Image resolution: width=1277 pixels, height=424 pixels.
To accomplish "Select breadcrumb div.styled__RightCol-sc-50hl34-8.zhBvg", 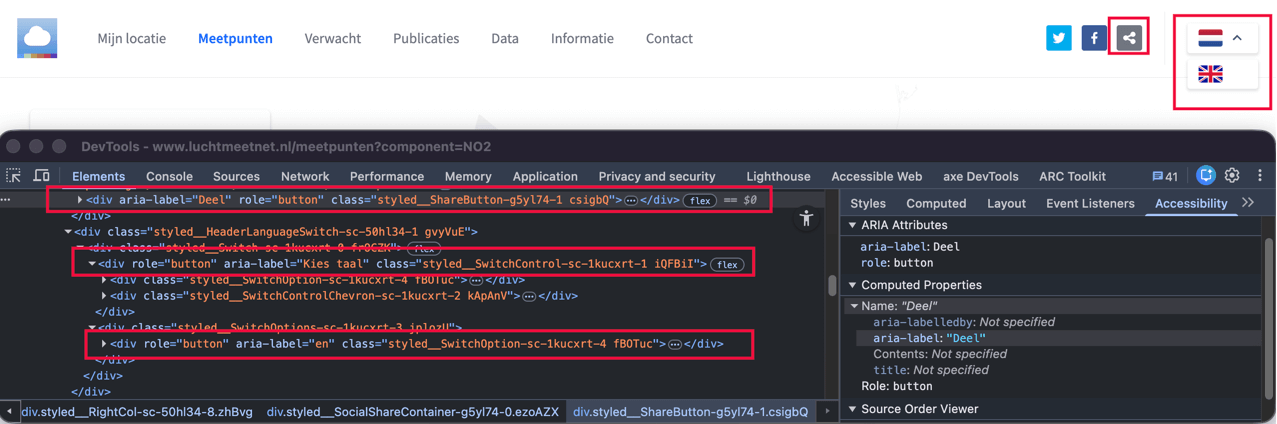I will point(137,411).
